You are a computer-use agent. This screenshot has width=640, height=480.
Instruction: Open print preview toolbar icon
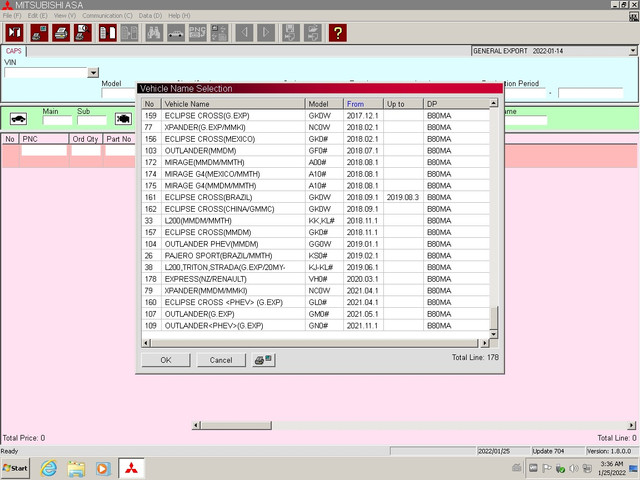[x=83, y=33]
